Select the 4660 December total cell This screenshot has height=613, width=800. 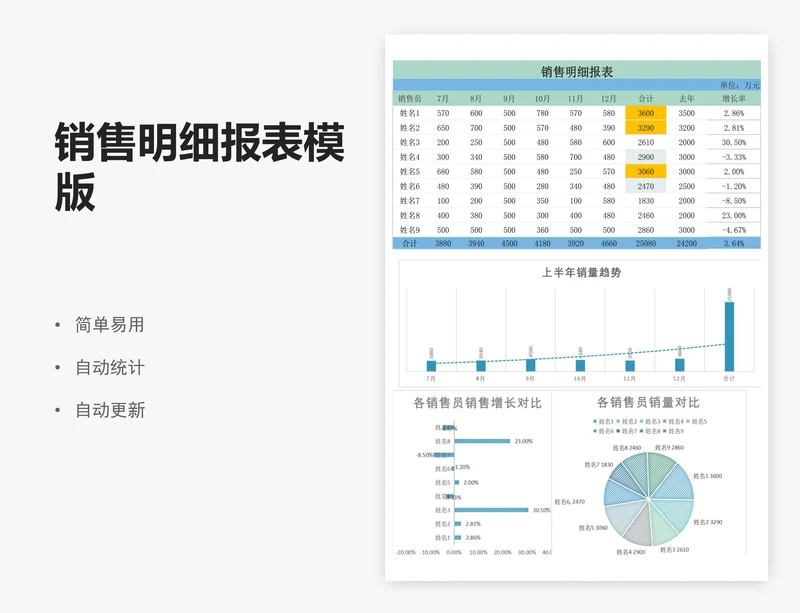(x=608, y=243)
